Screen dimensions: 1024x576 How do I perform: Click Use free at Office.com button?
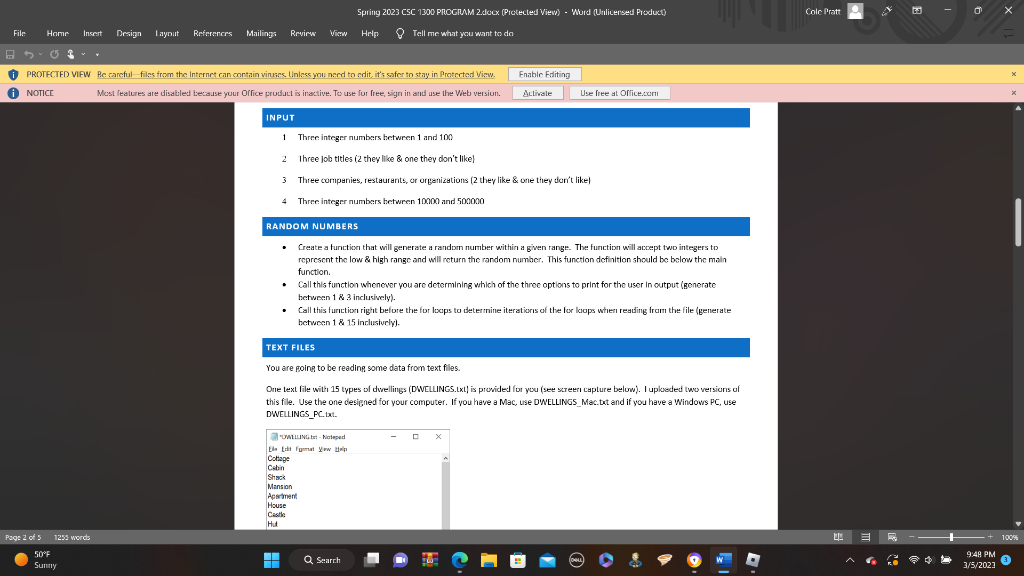(619, 93)
